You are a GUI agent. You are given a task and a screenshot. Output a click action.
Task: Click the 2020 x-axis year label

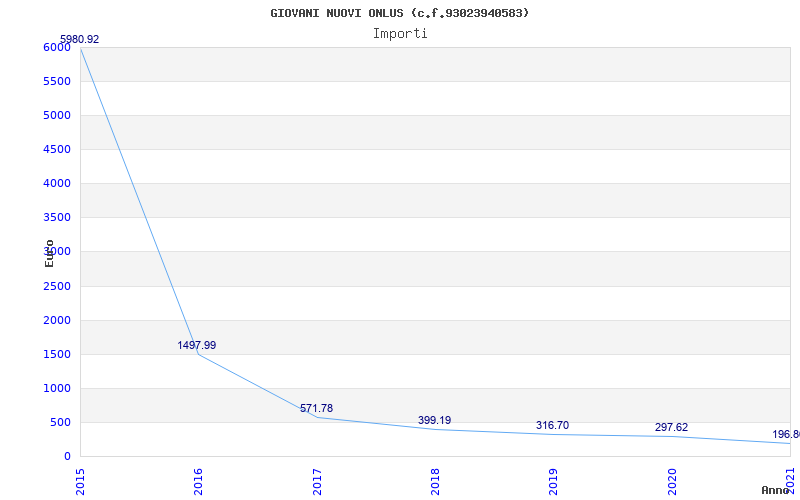[x=671, y=482]
